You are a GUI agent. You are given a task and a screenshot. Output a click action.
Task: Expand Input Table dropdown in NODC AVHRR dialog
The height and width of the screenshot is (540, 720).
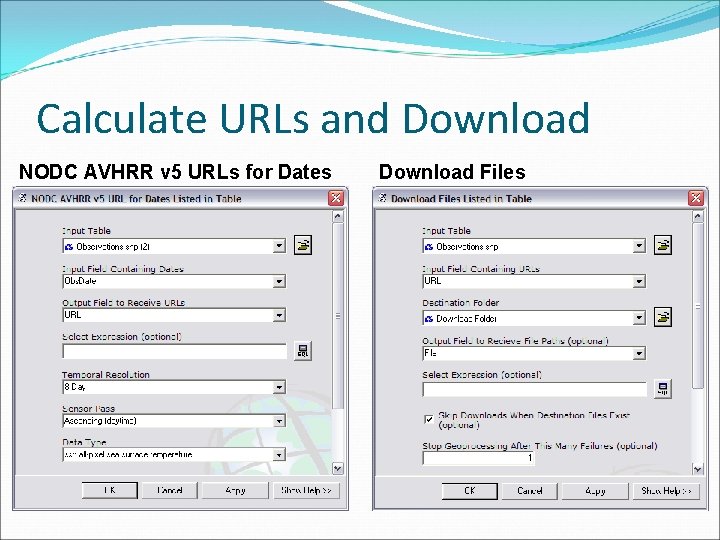pos(279,246)
